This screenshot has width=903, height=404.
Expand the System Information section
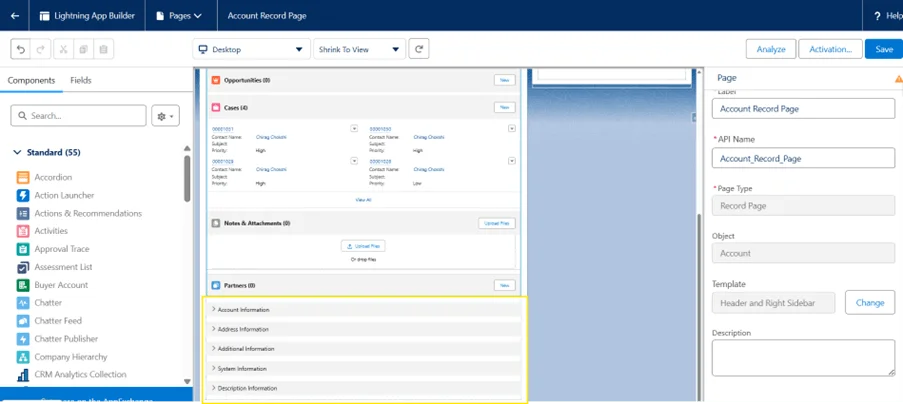(364, 368)
